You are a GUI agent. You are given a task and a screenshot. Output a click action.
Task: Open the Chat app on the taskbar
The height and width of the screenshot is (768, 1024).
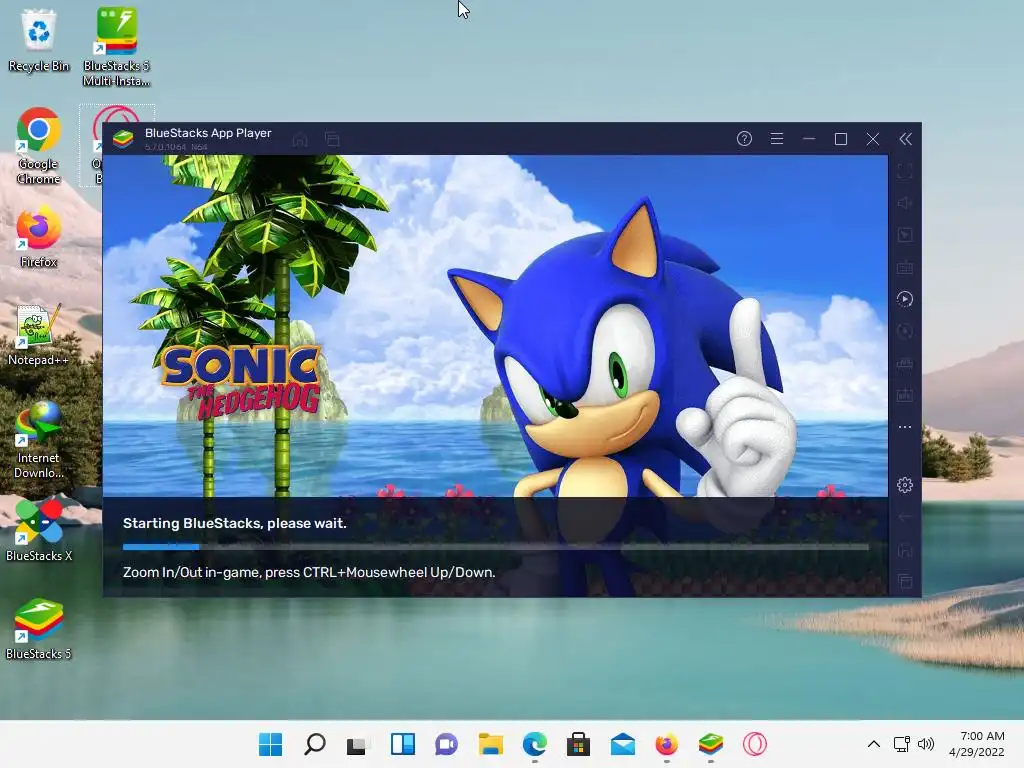click(447, 744)
